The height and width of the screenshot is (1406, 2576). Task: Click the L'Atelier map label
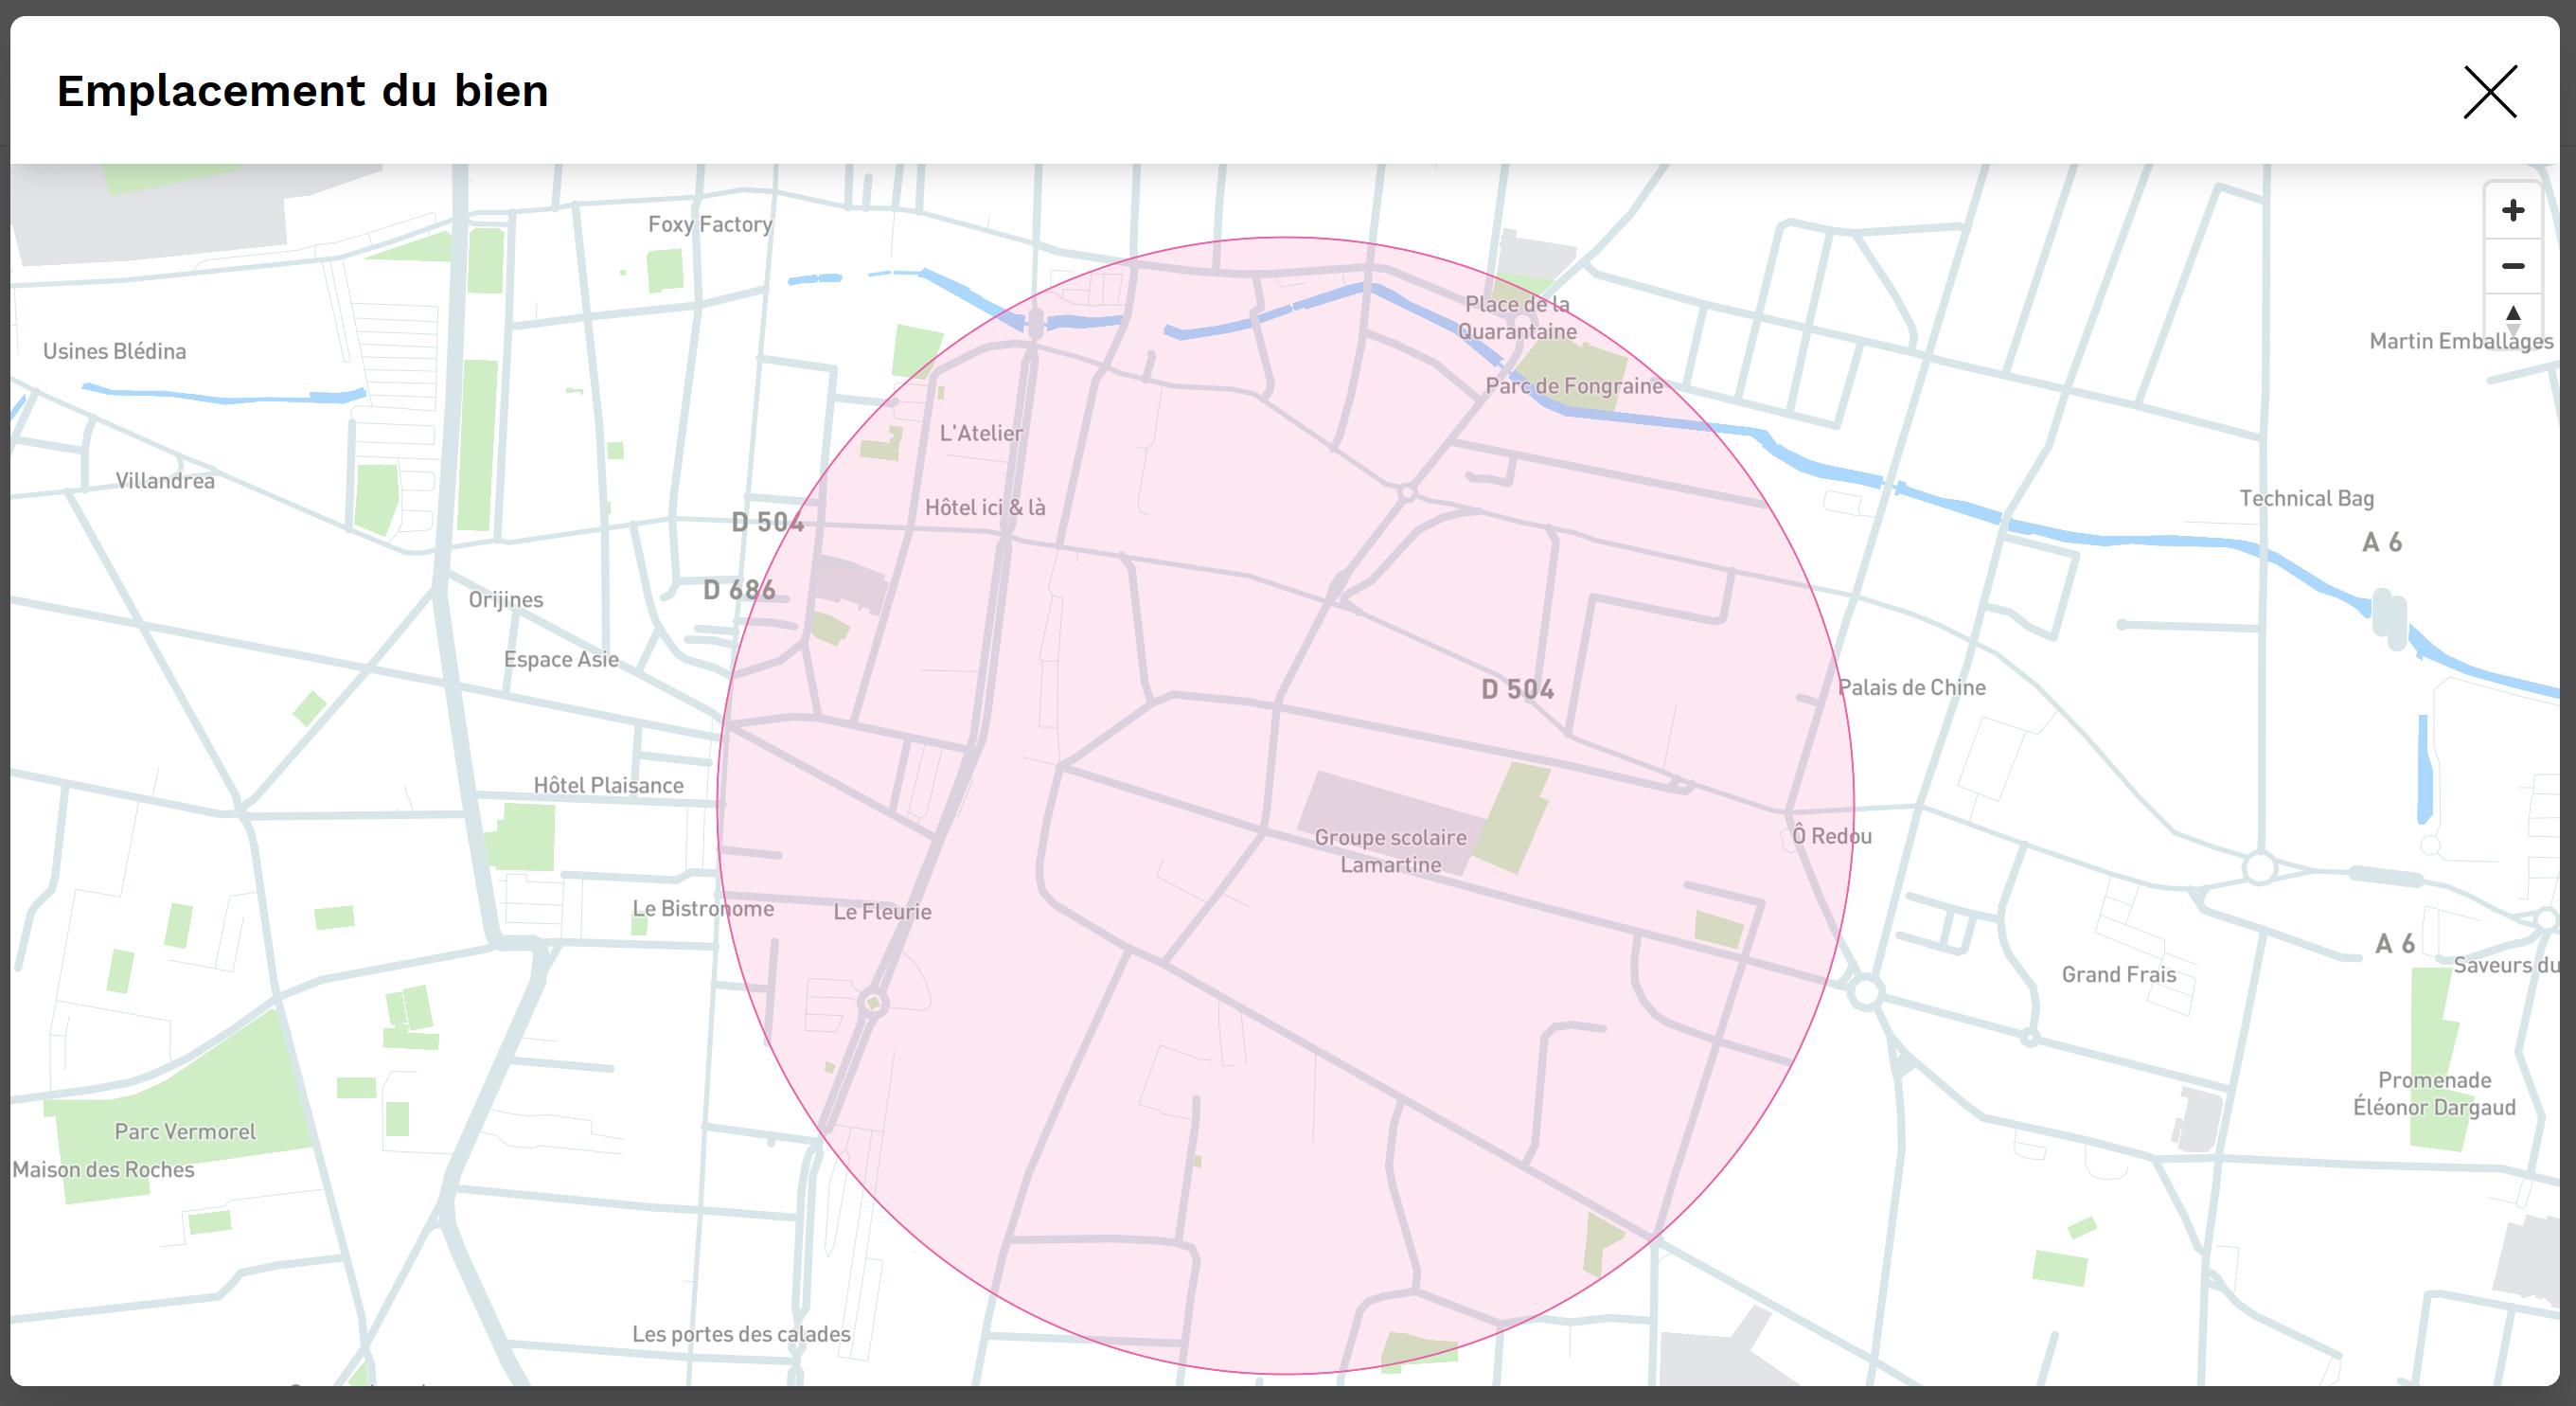[981, 433]
